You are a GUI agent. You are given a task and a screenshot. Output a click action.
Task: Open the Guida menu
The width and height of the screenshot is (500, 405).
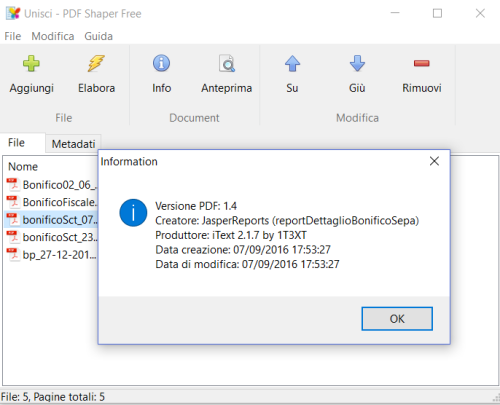click(x=98, y=36)
